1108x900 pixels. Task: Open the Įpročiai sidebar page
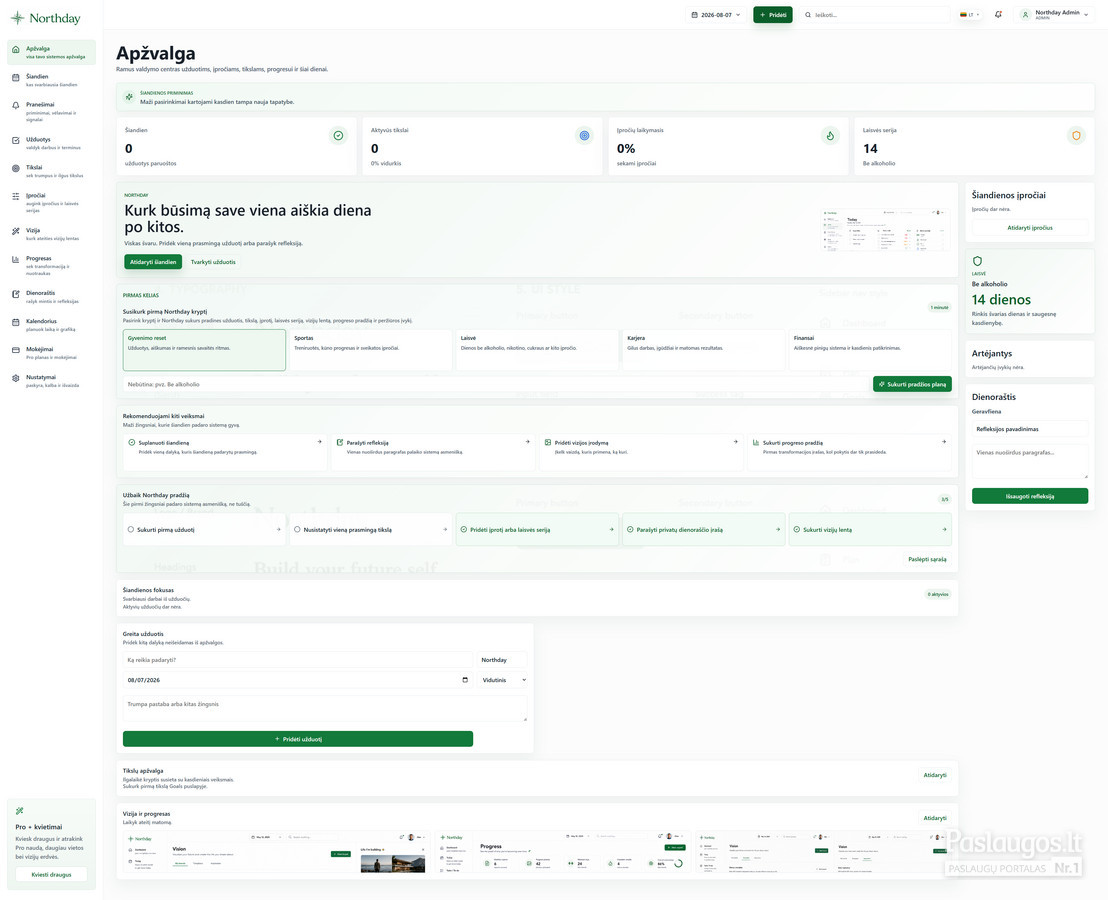click(x=51, y=202)
